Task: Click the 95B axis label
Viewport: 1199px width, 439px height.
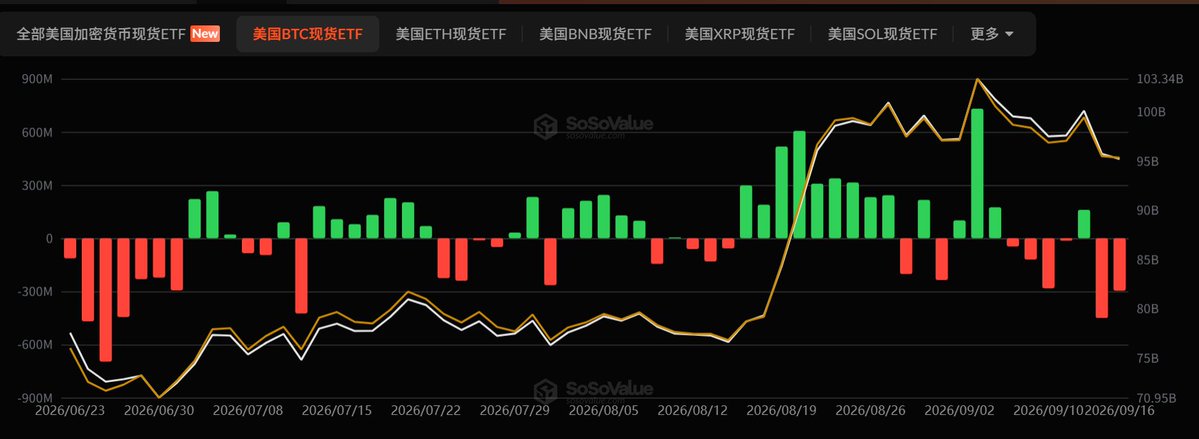Action: (x=1149, y=162)
